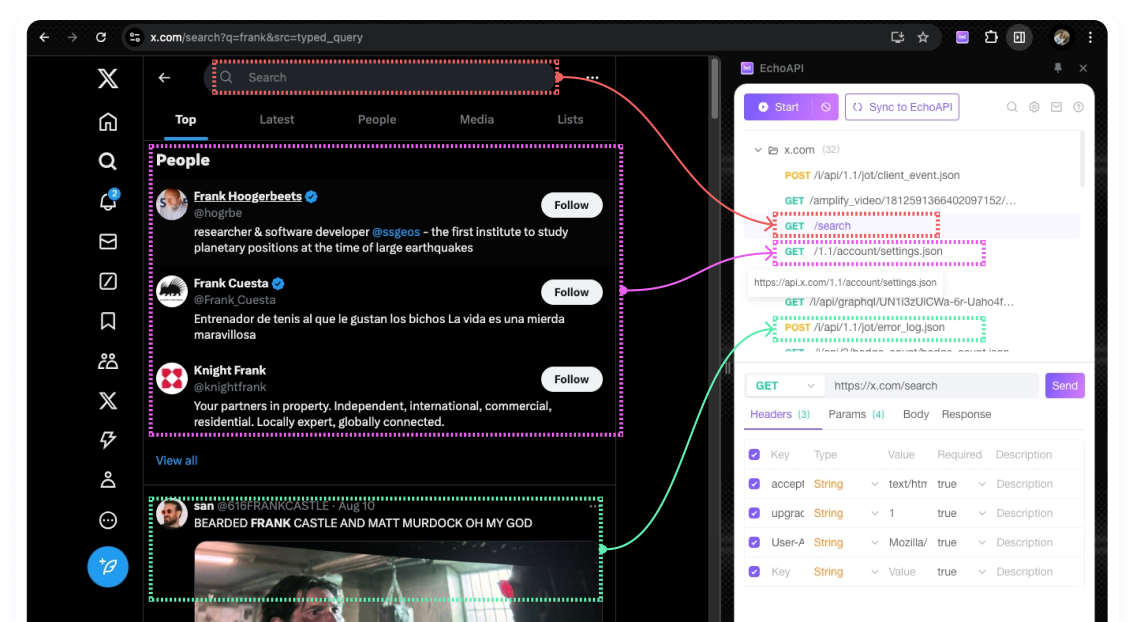Open search options three-dot menu

(593, 77)
